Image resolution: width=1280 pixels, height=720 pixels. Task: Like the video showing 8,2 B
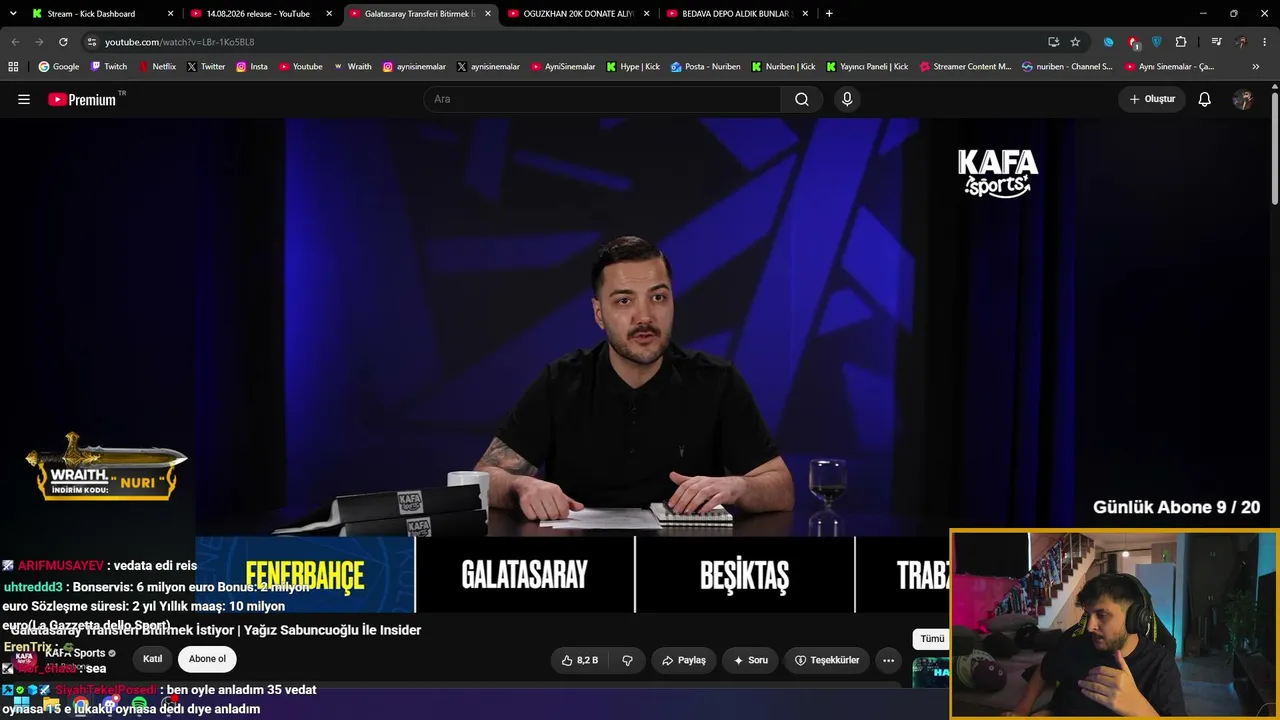coord(580,660)
